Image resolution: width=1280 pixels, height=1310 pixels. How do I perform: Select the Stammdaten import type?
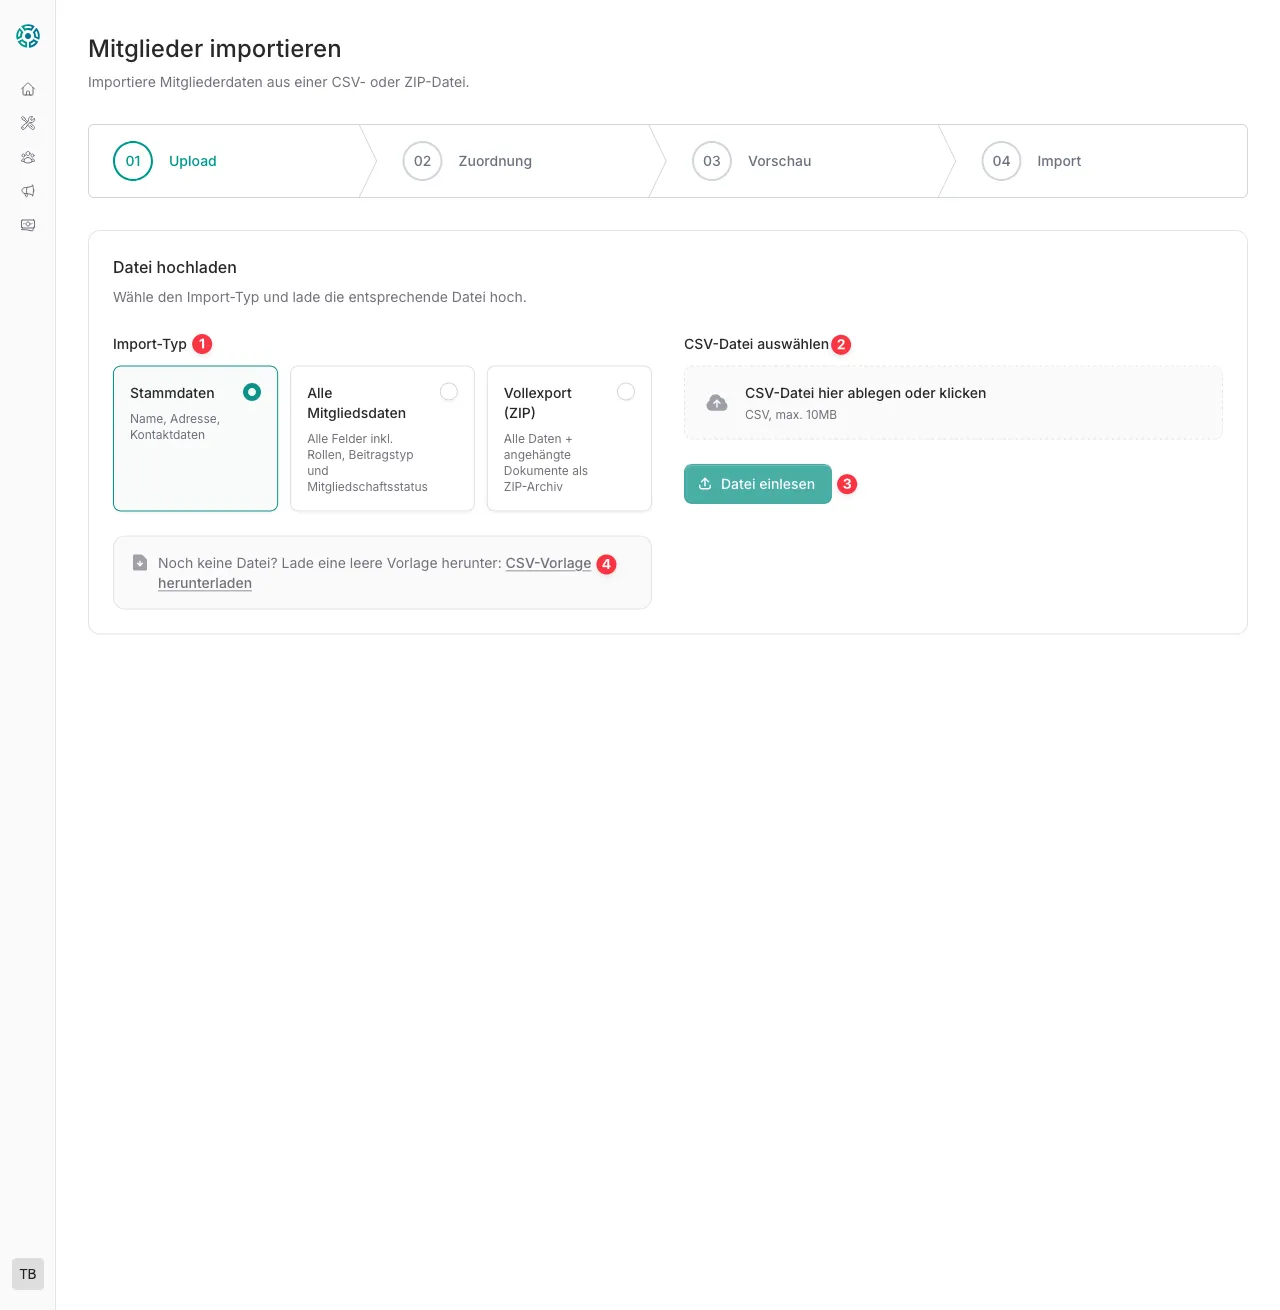tap(195, 438)
